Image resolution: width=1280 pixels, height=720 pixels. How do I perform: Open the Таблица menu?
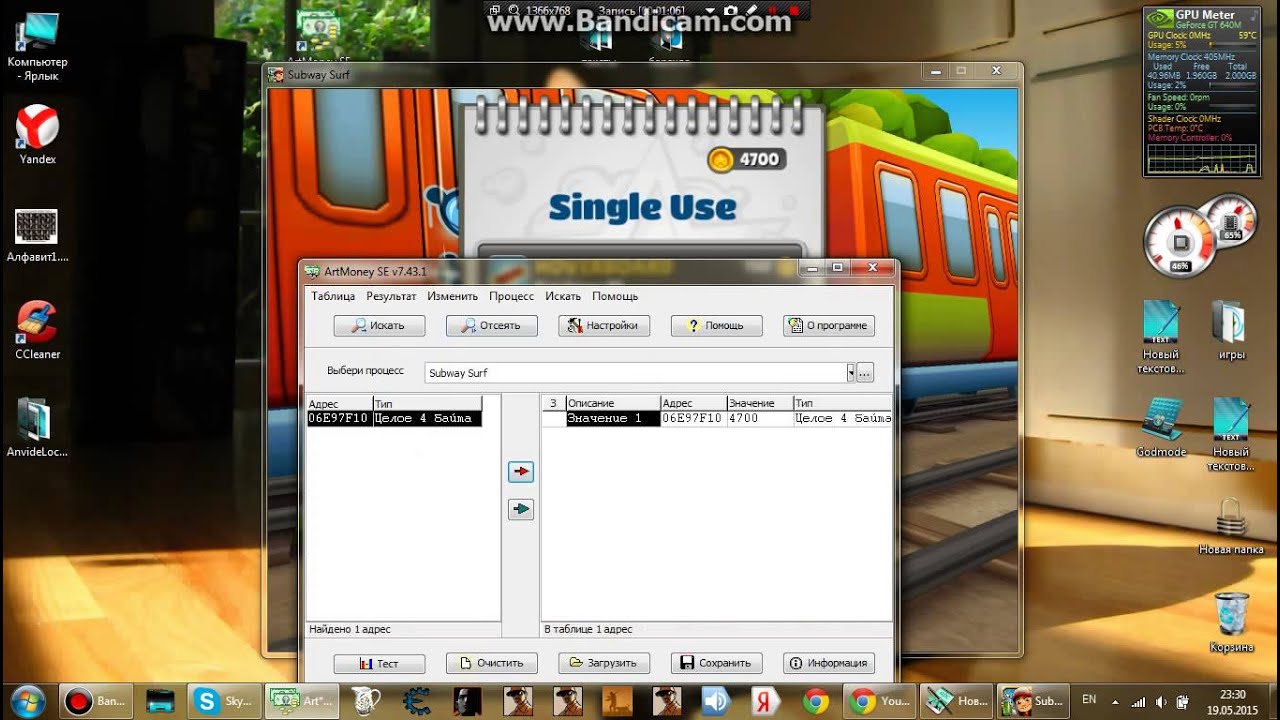coord(333,296)
